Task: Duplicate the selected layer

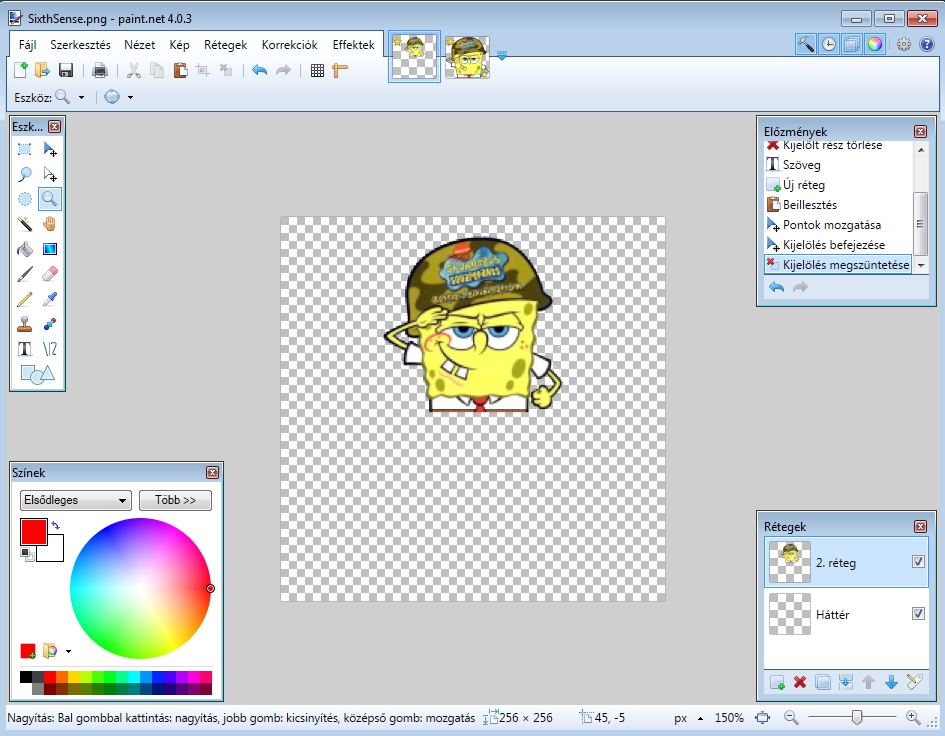Action: pos(823,682)
